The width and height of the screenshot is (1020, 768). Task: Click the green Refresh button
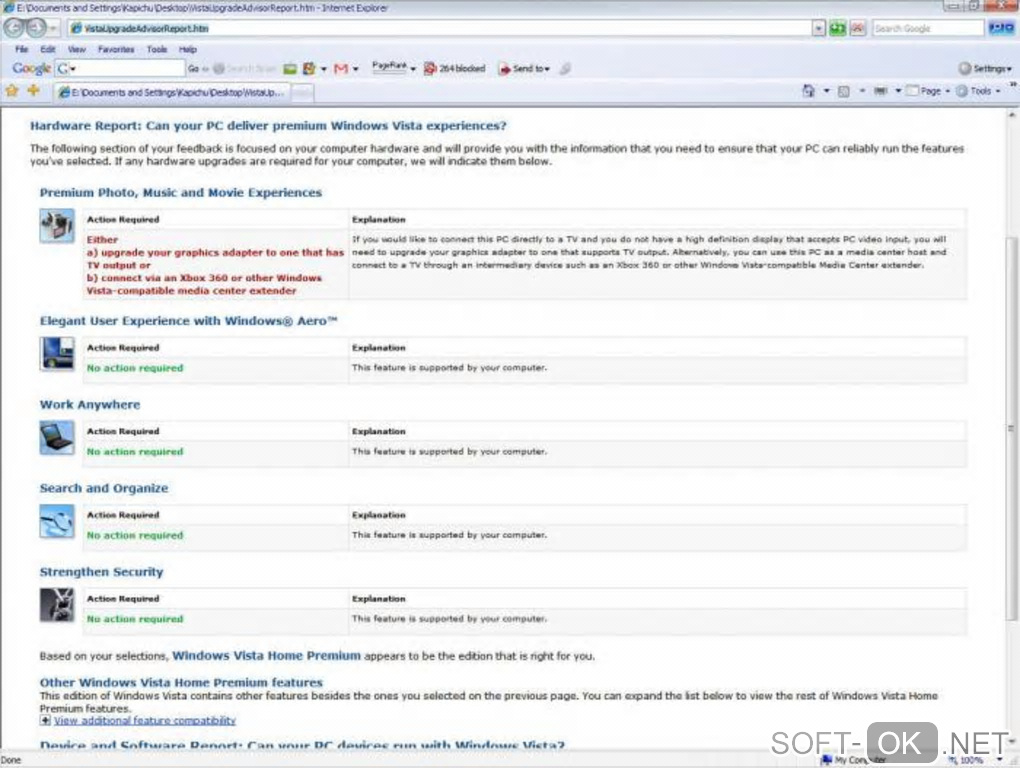point(838,29)
